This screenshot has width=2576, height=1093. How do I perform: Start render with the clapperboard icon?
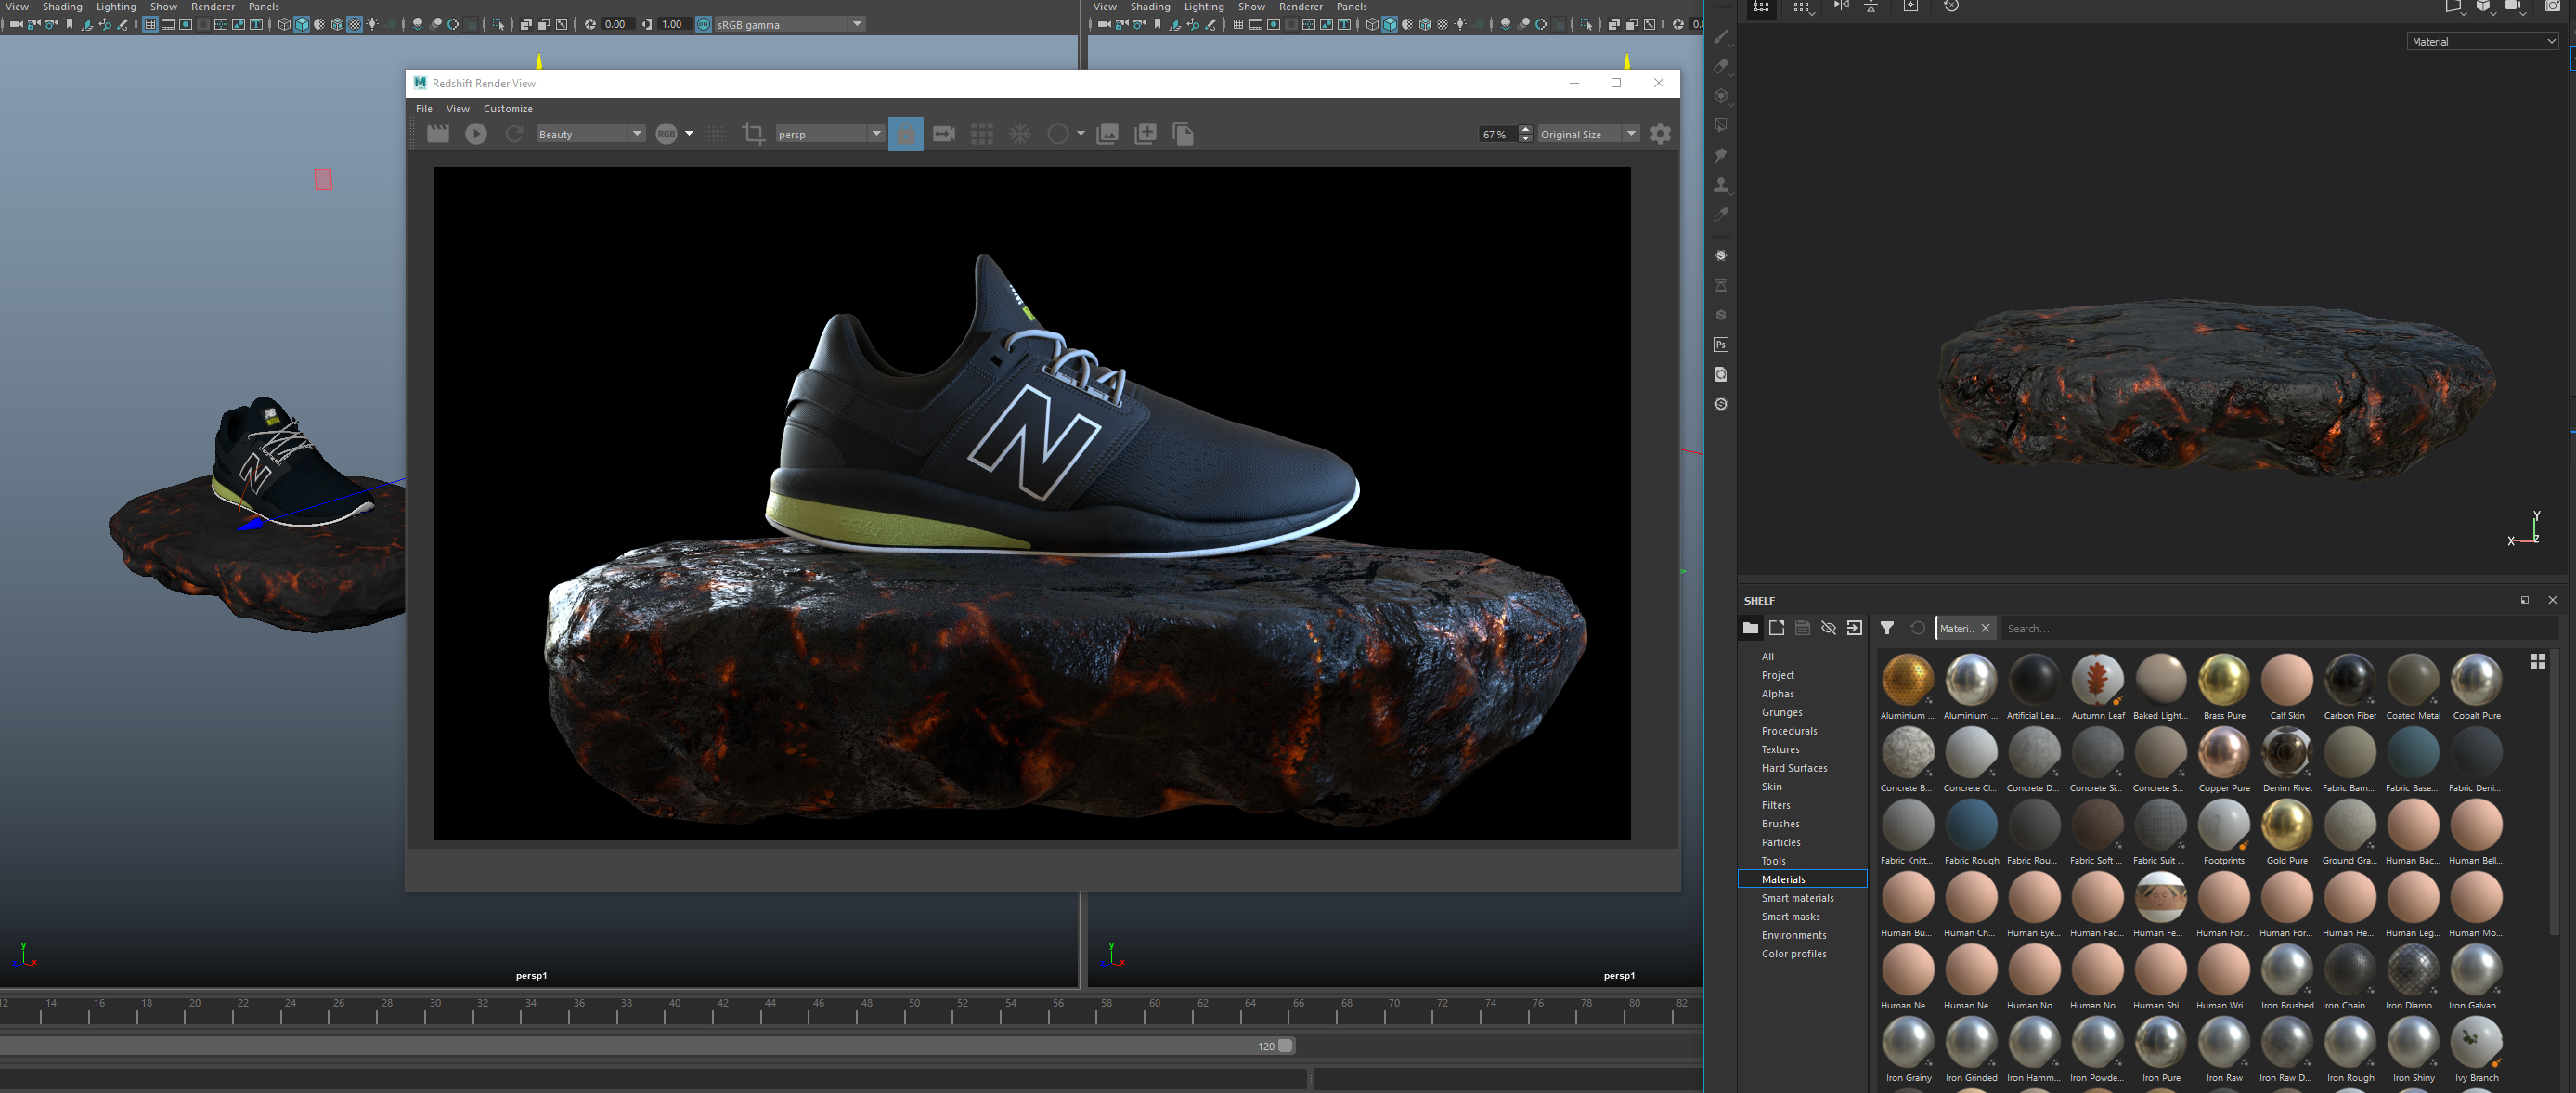click(x=438, y=134)
